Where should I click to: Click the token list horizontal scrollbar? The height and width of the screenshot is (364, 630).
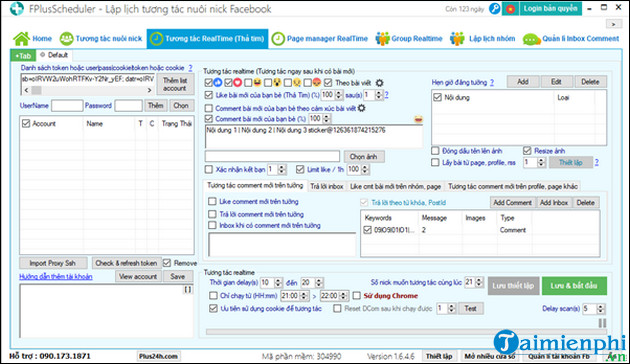click(x=88, y=90)
